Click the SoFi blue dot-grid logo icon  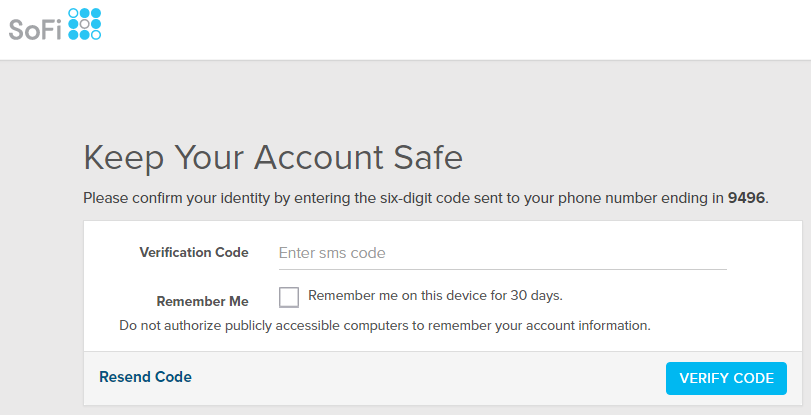[85, 24]
